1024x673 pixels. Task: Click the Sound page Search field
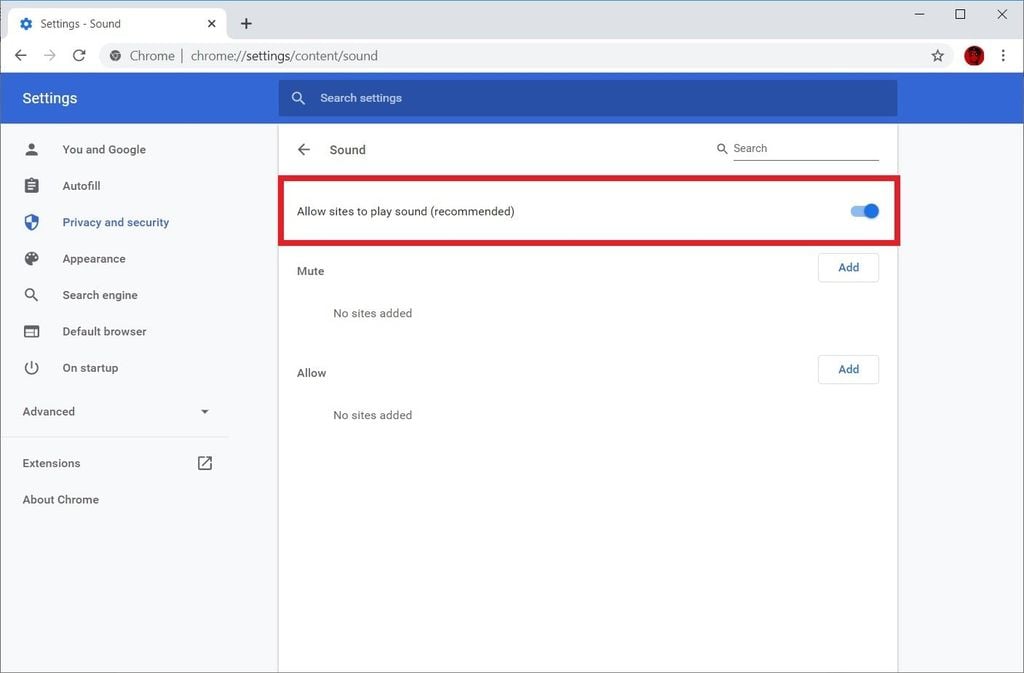point(806,149)
